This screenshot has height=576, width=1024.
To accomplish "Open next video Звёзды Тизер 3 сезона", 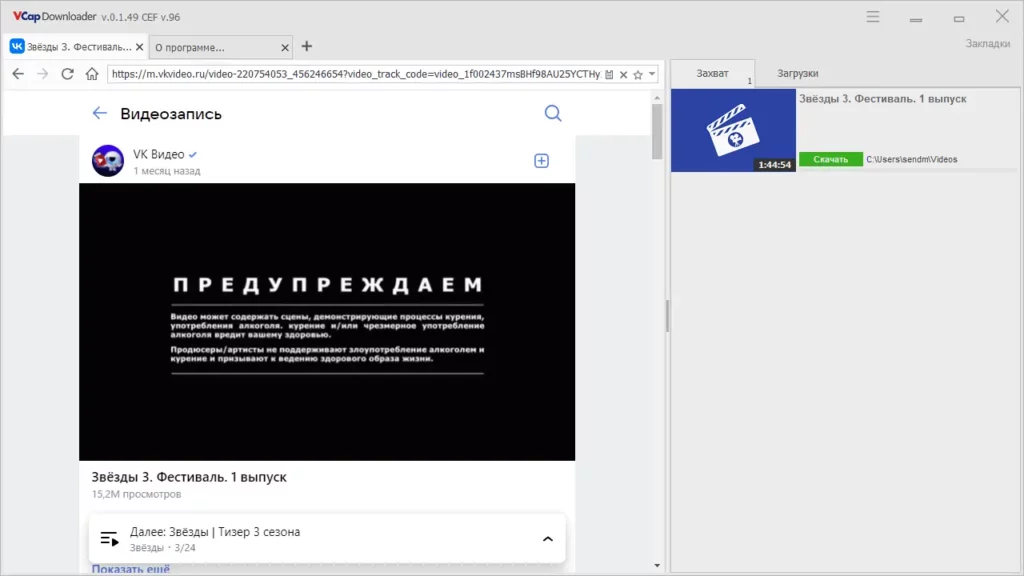I will (215, 532).
